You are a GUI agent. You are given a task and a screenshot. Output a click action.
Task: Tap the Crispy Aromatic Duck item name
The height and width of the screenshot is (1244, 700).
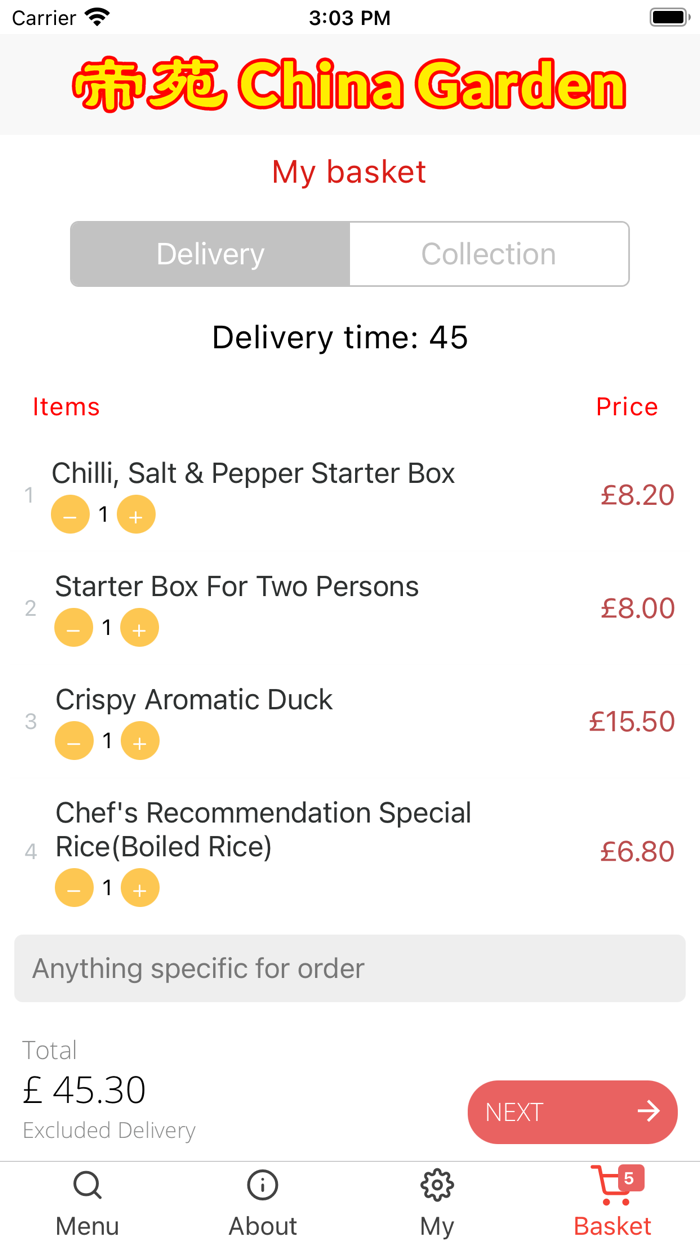click(x=194, y=700)
